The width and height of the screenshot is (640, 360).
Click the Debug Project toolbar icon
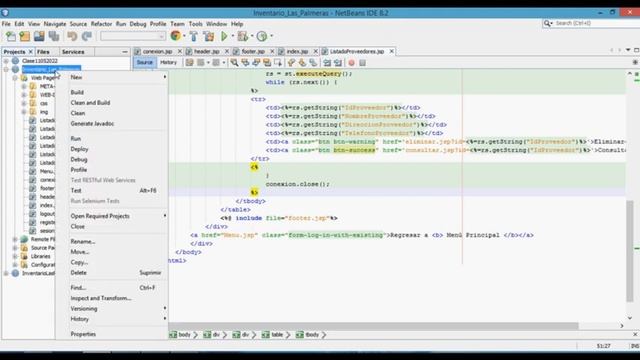[242, 36]
